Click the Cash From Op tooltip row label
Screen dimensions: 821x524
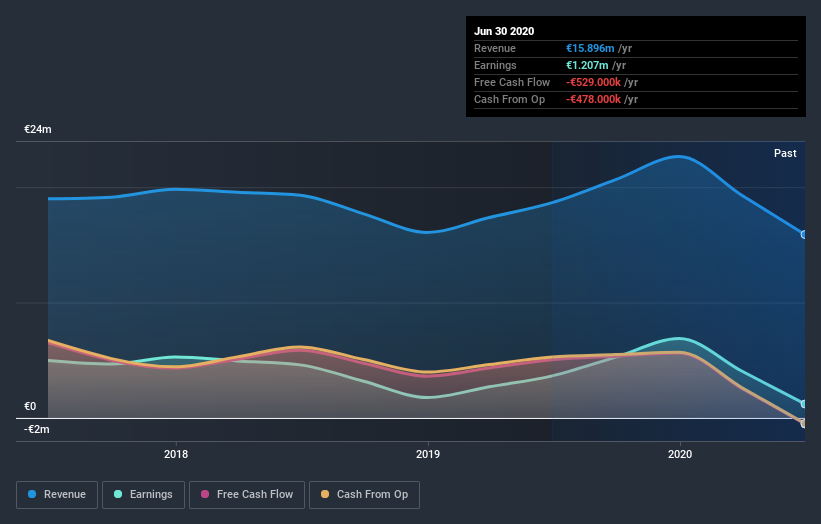coord(509,99)
